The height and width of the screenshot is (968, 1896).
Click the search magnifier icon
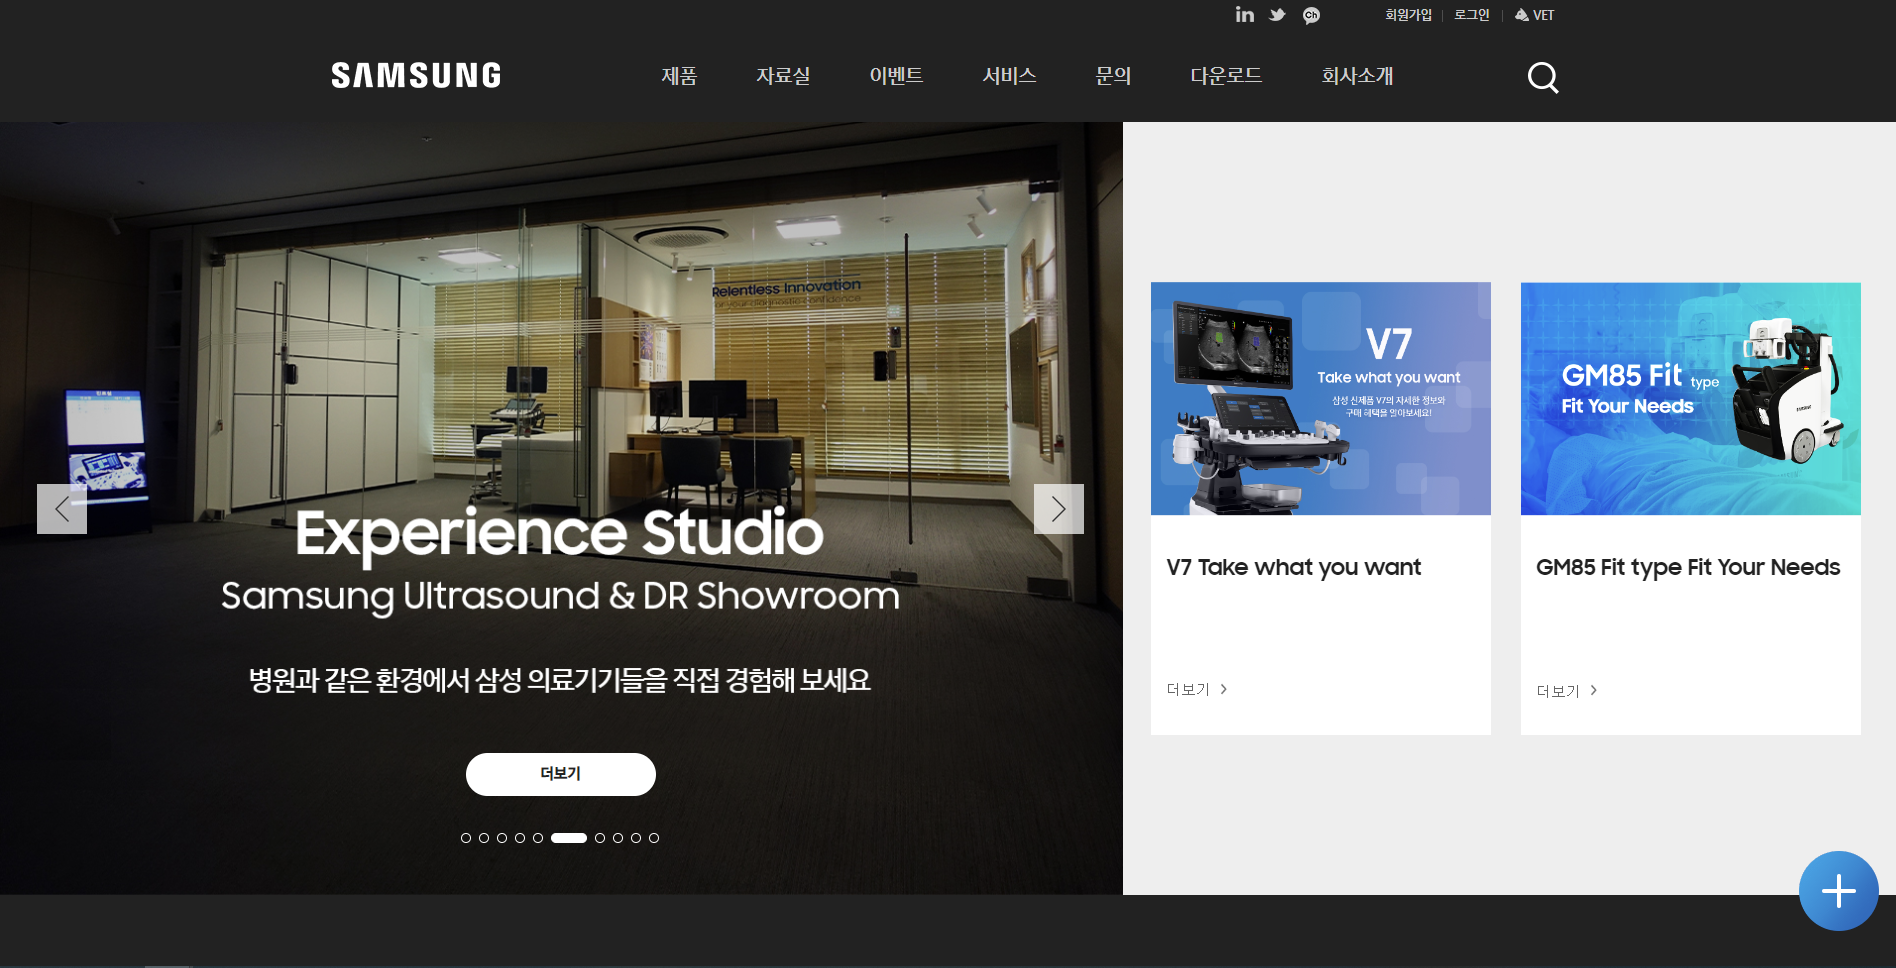[x=1543, y=77]
